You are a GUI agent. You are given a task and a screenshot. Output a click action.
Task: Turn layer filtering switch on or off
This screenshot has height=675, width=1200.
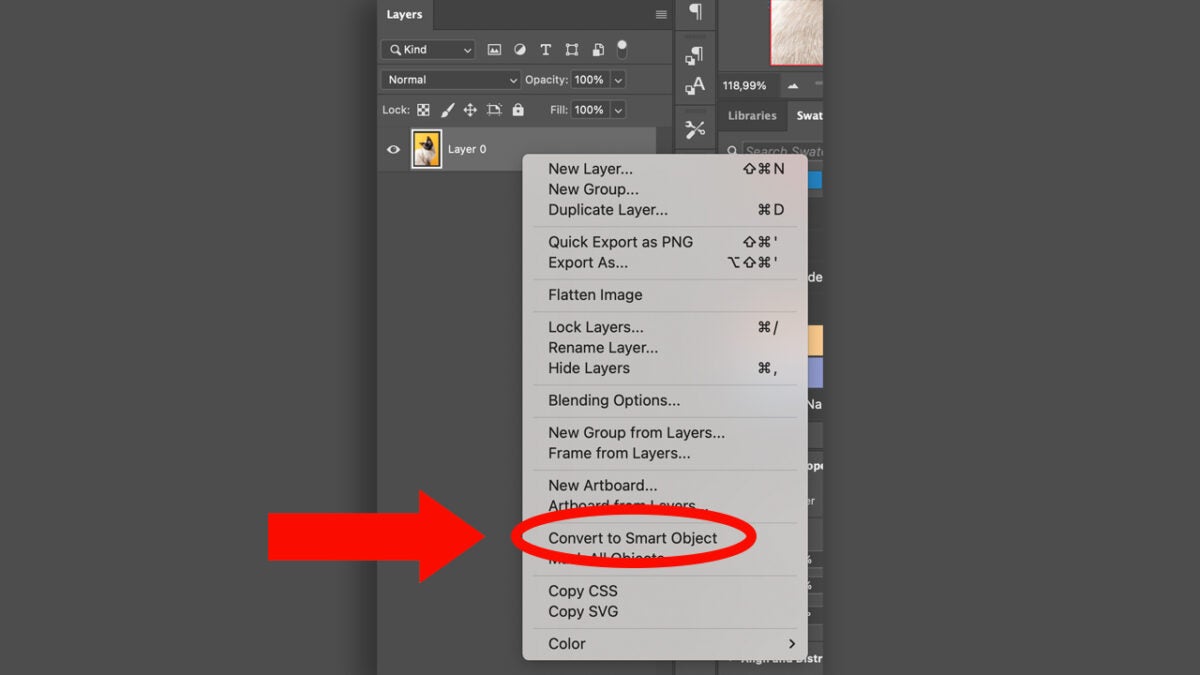point(622,48)
